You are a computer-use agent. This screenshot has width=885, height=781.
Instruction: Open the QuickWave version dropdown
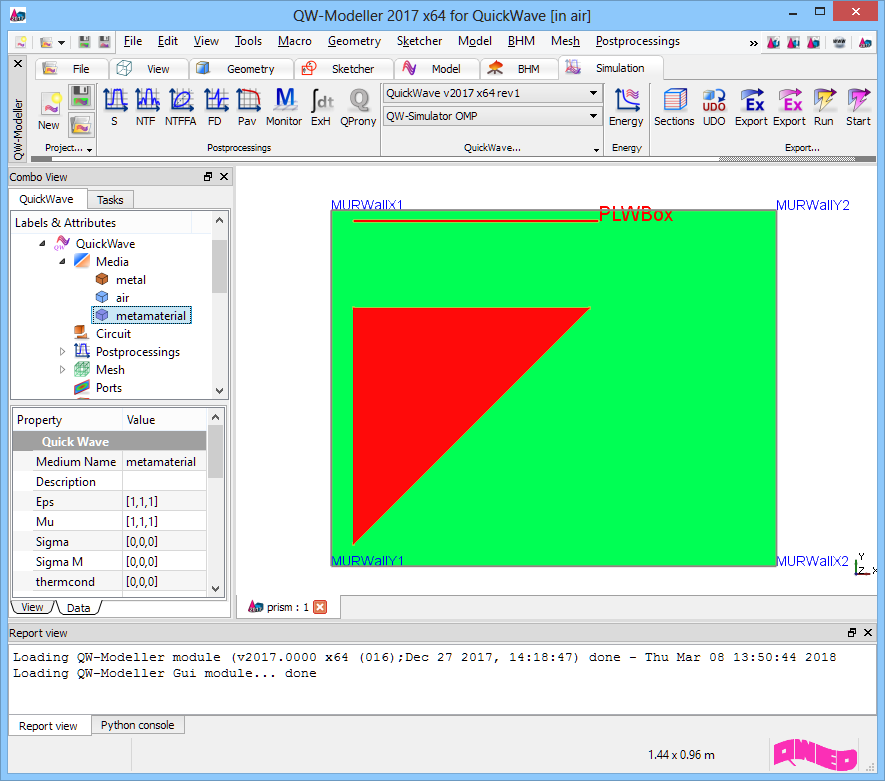pos(593,94)
